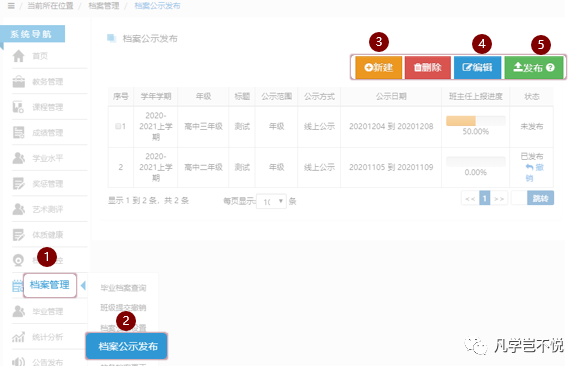The height and width of the screenshot is (371, 582).
Task: Click the 50.00% progress bar
Action: click(x=475, y=121)
